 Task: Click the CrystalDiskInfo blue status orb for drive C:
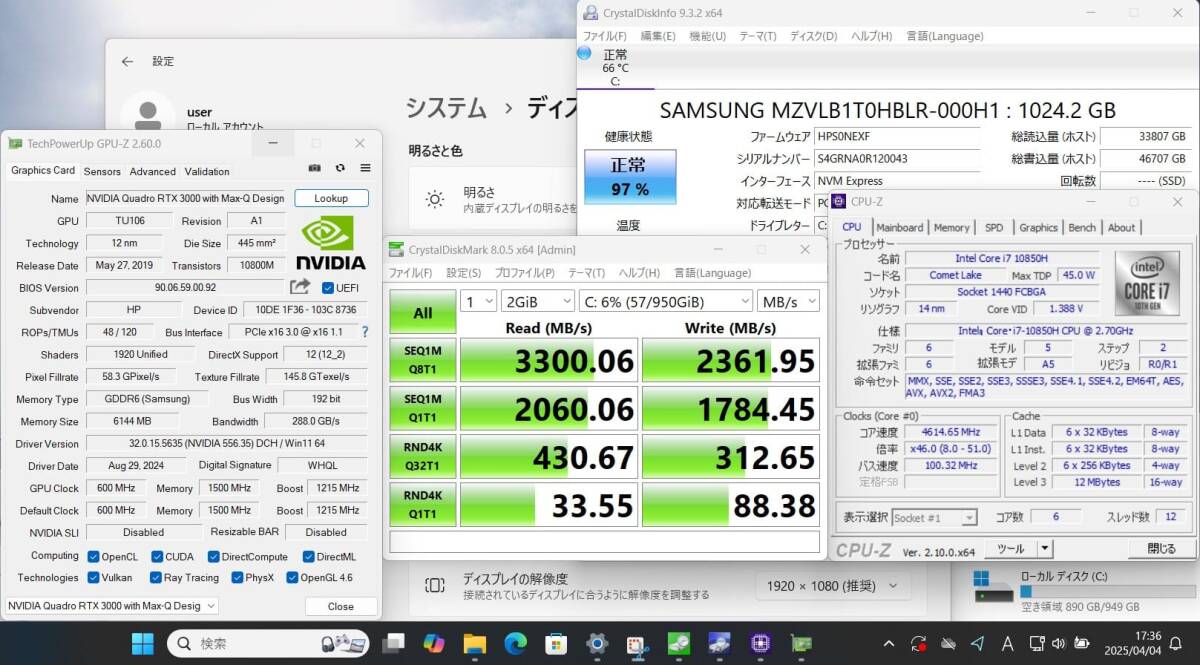click(585, 53)
